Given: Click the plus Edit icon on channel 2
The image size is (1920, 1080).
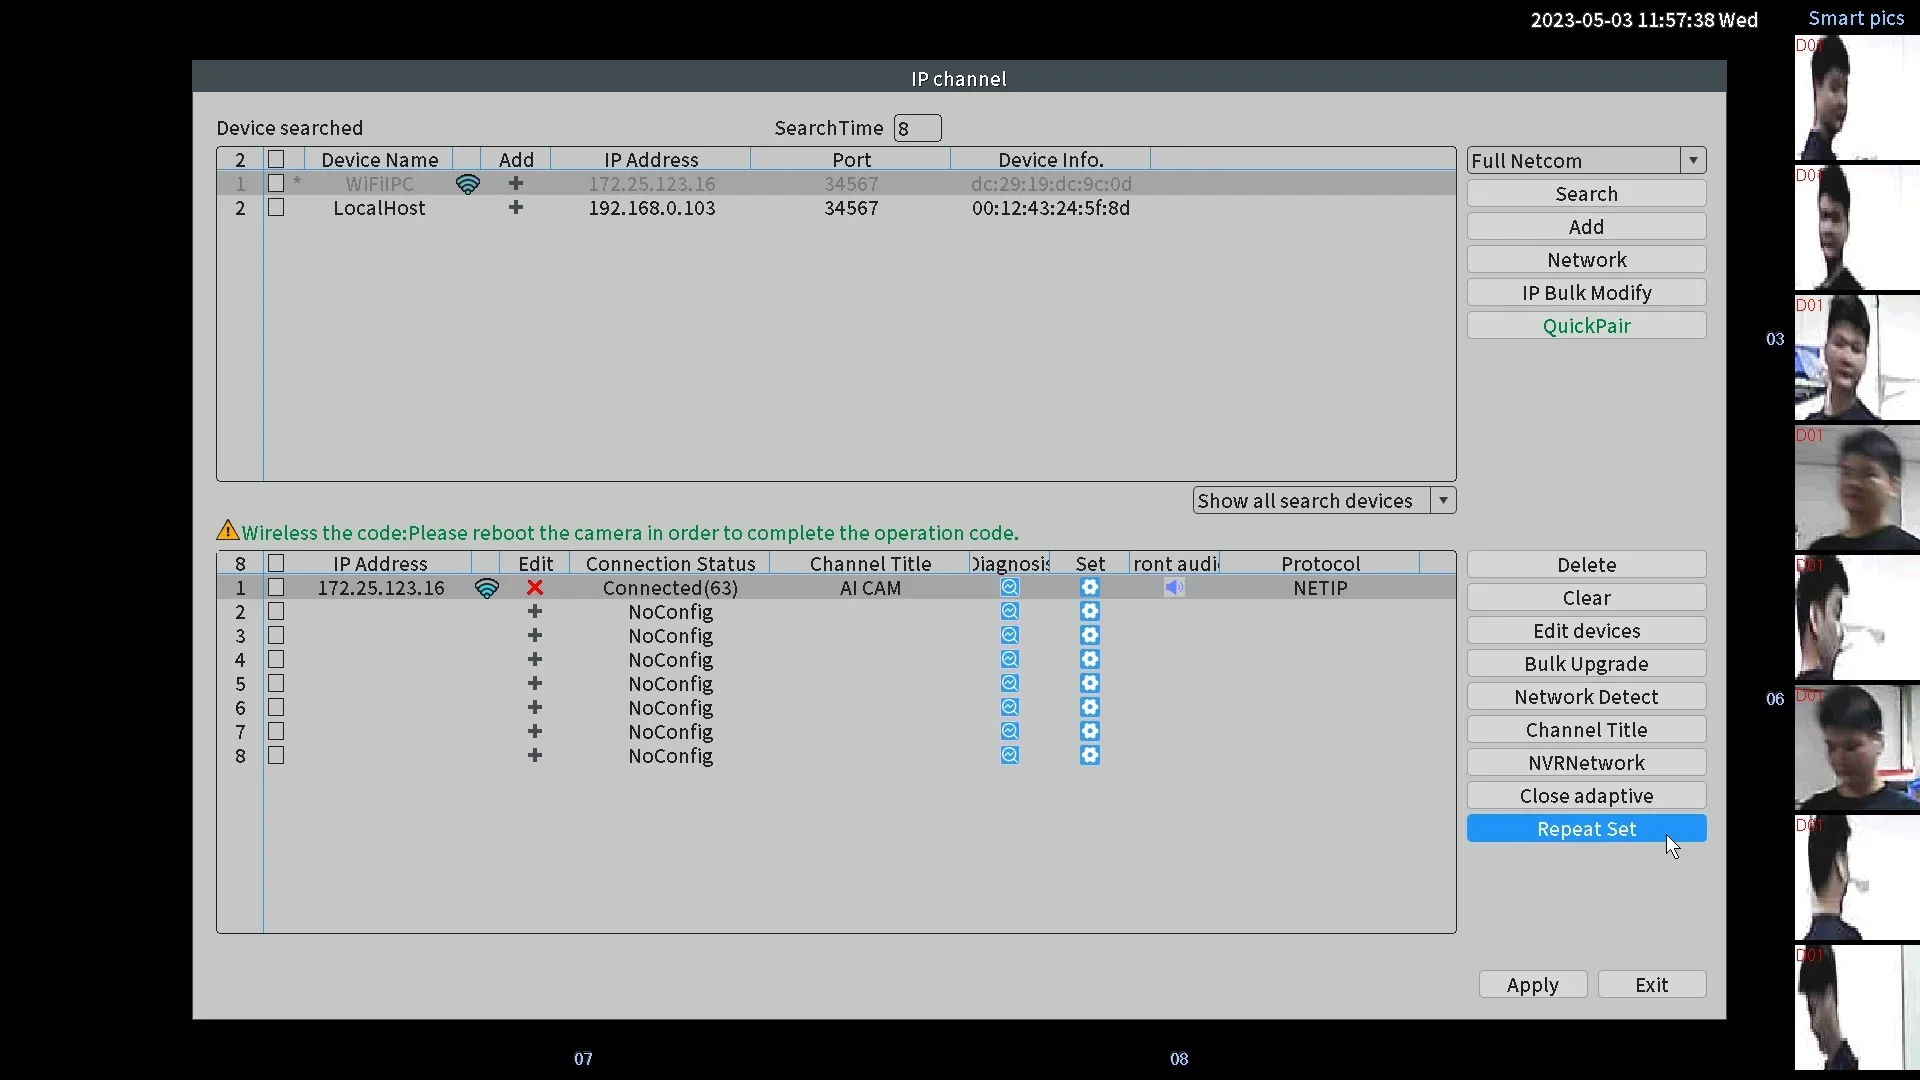Looking at the screenshot, I should tap(535, 612).
